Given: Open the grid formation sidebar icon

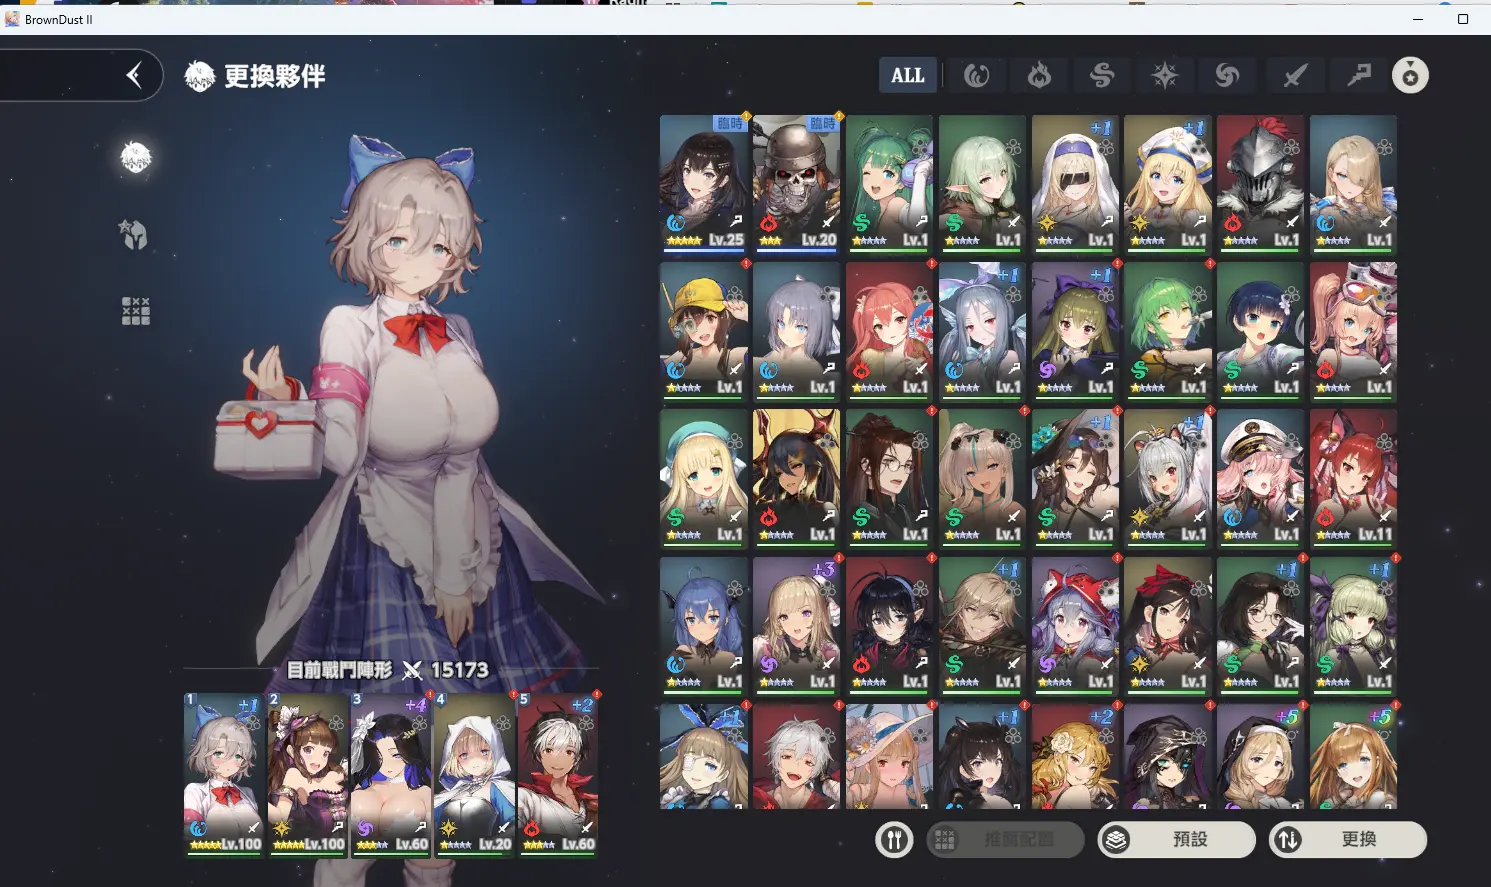Looking at the screenshot, I should click(x=136, y=311).
